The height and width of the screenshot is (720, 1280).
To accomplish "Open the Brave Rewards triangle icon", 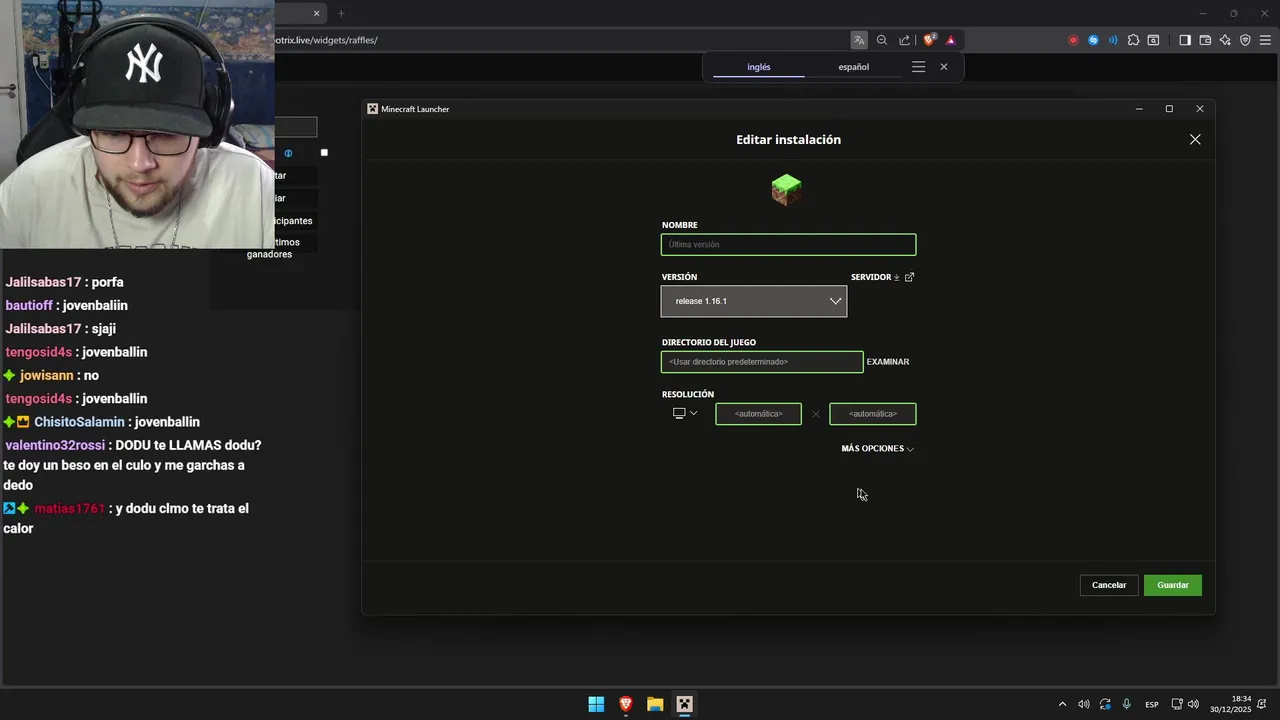I will pyautogui.click(x=950, y=40).
